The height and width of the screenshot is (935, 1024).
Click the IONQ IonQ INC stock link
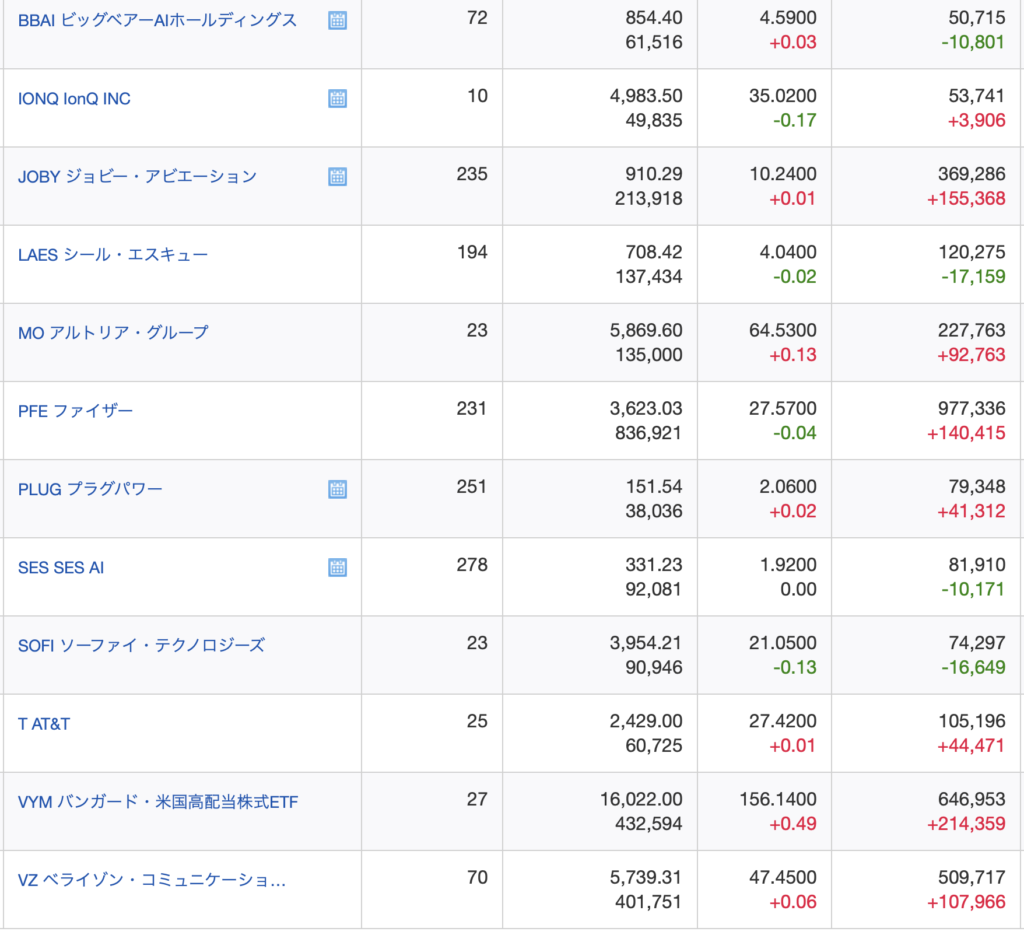[74, 98]
